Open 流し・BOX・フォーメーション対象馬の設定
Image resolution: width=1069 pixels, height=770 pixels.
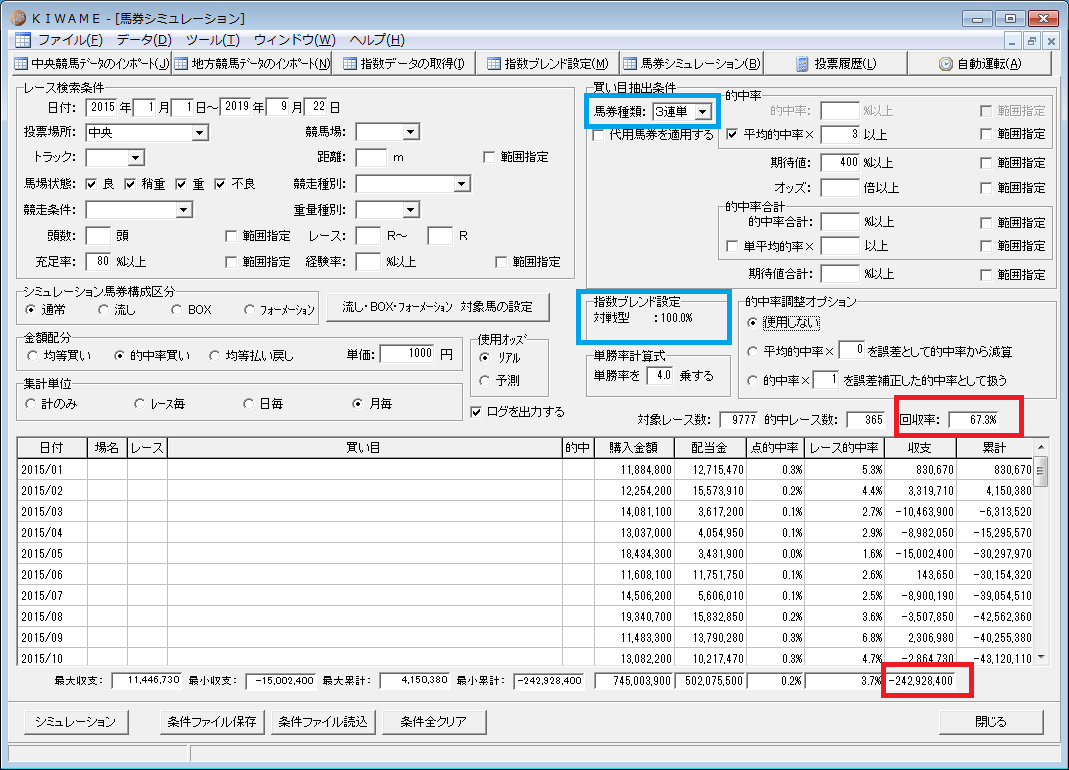[x=438, y=307]
